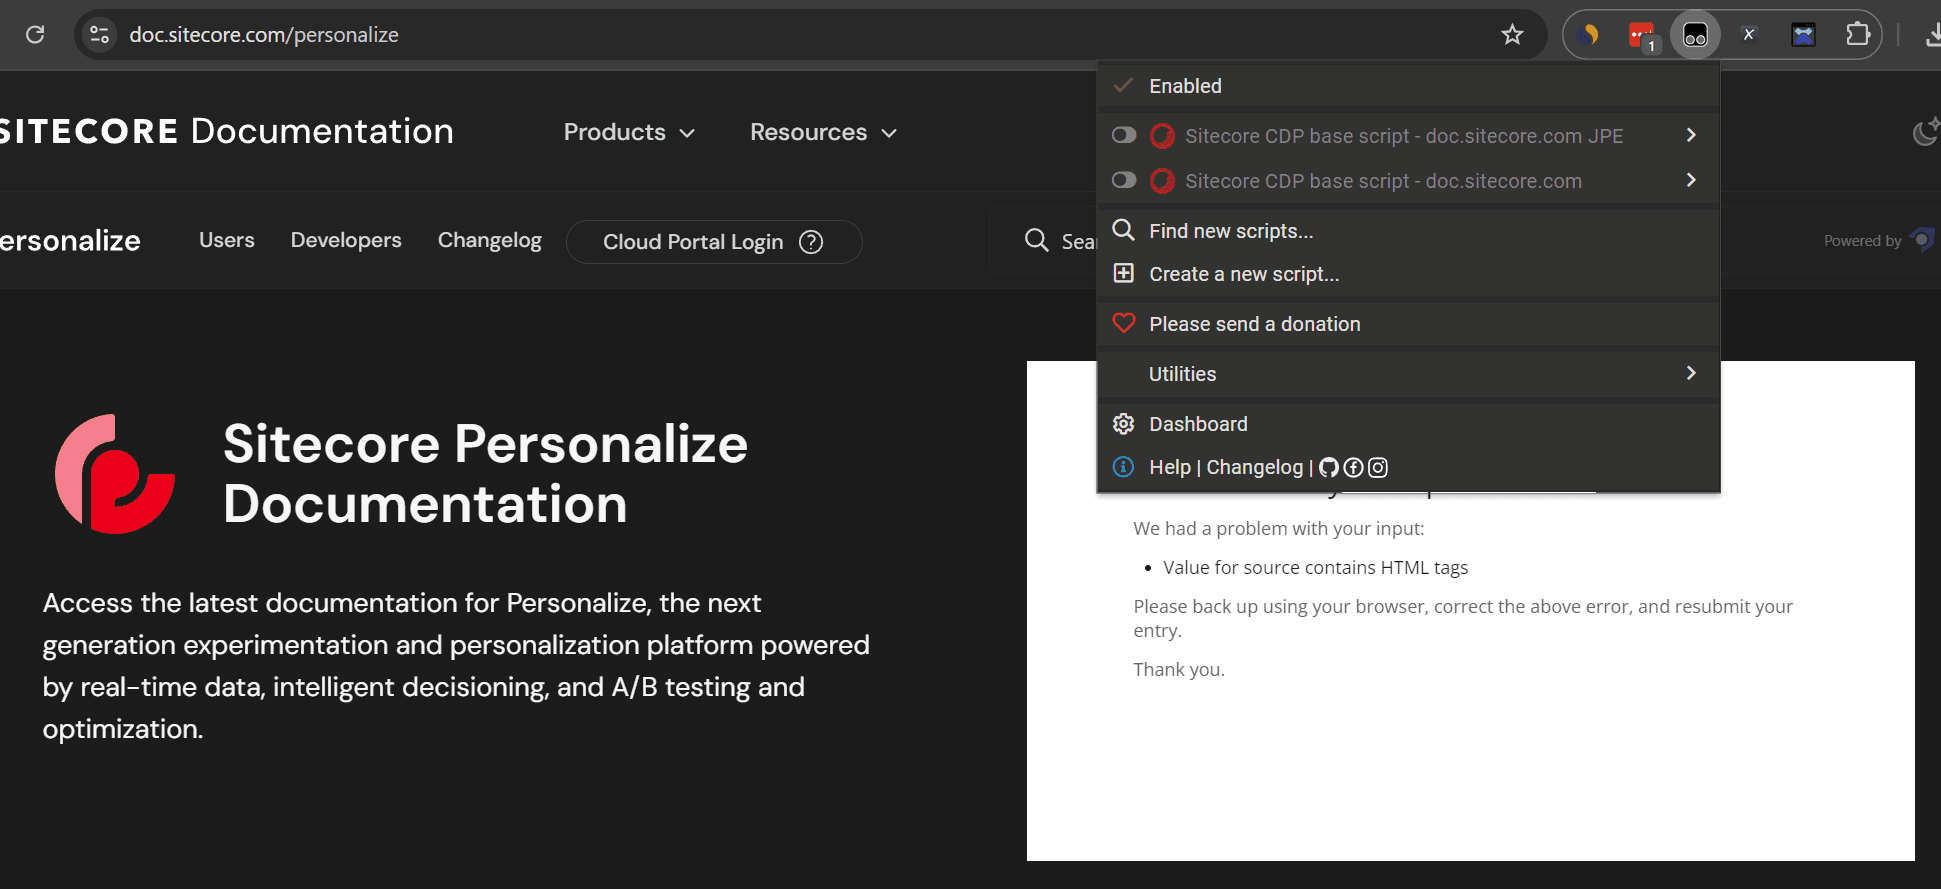
Task: Open Tampermonkey's Facebook icon link
Action: click(x=1353, y=467)
